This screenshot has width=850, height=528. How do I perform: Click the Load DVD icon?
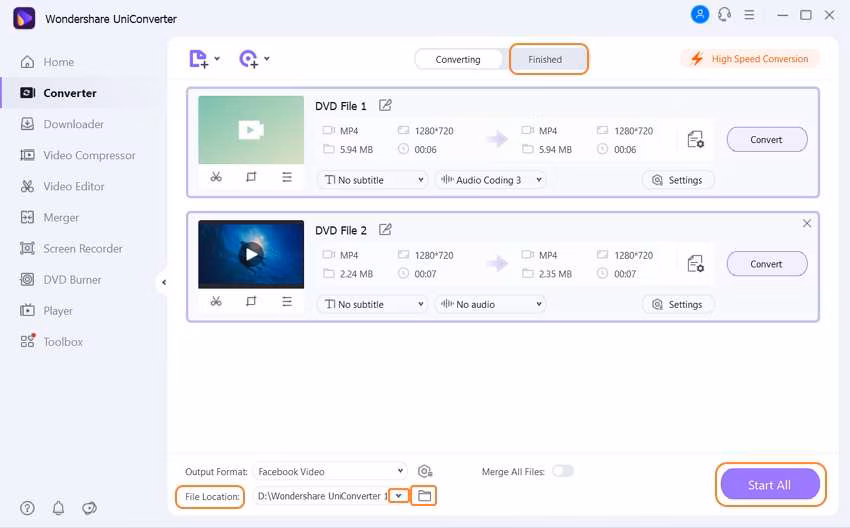click(x=248, y=59)
